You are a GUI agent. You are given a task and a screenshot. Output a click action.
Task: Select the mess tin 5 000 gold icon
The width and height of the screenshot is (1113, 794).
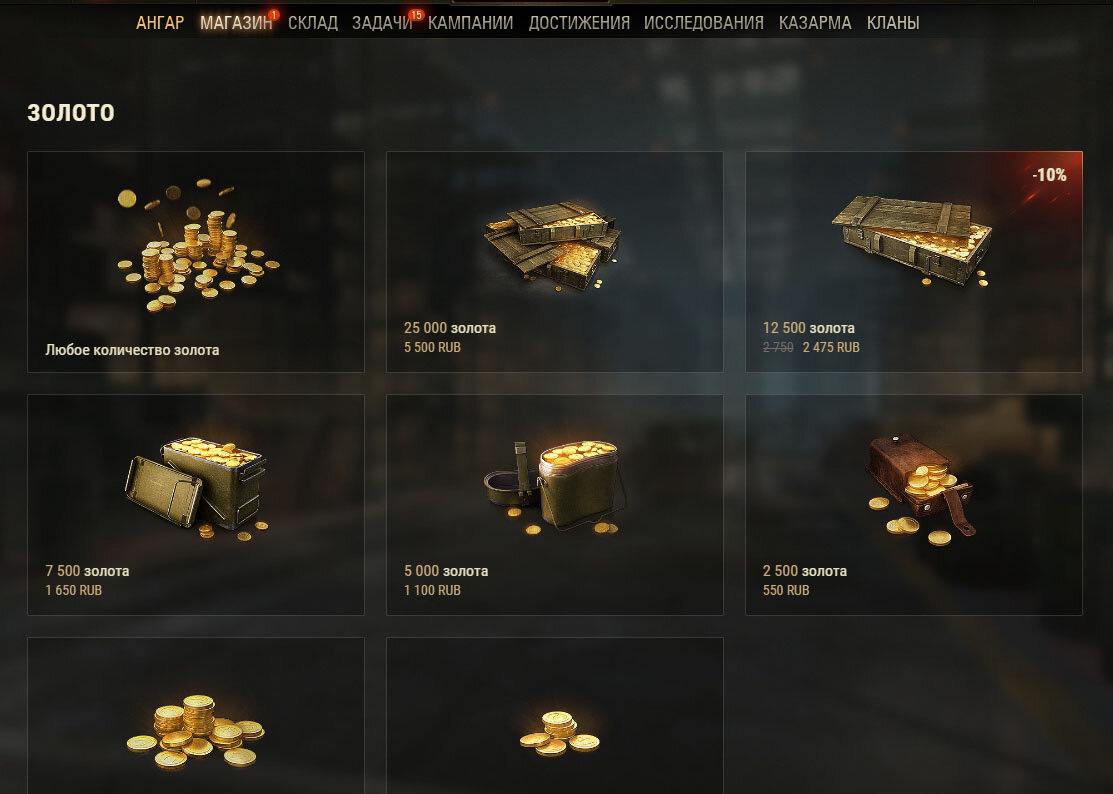coord(555,487)
